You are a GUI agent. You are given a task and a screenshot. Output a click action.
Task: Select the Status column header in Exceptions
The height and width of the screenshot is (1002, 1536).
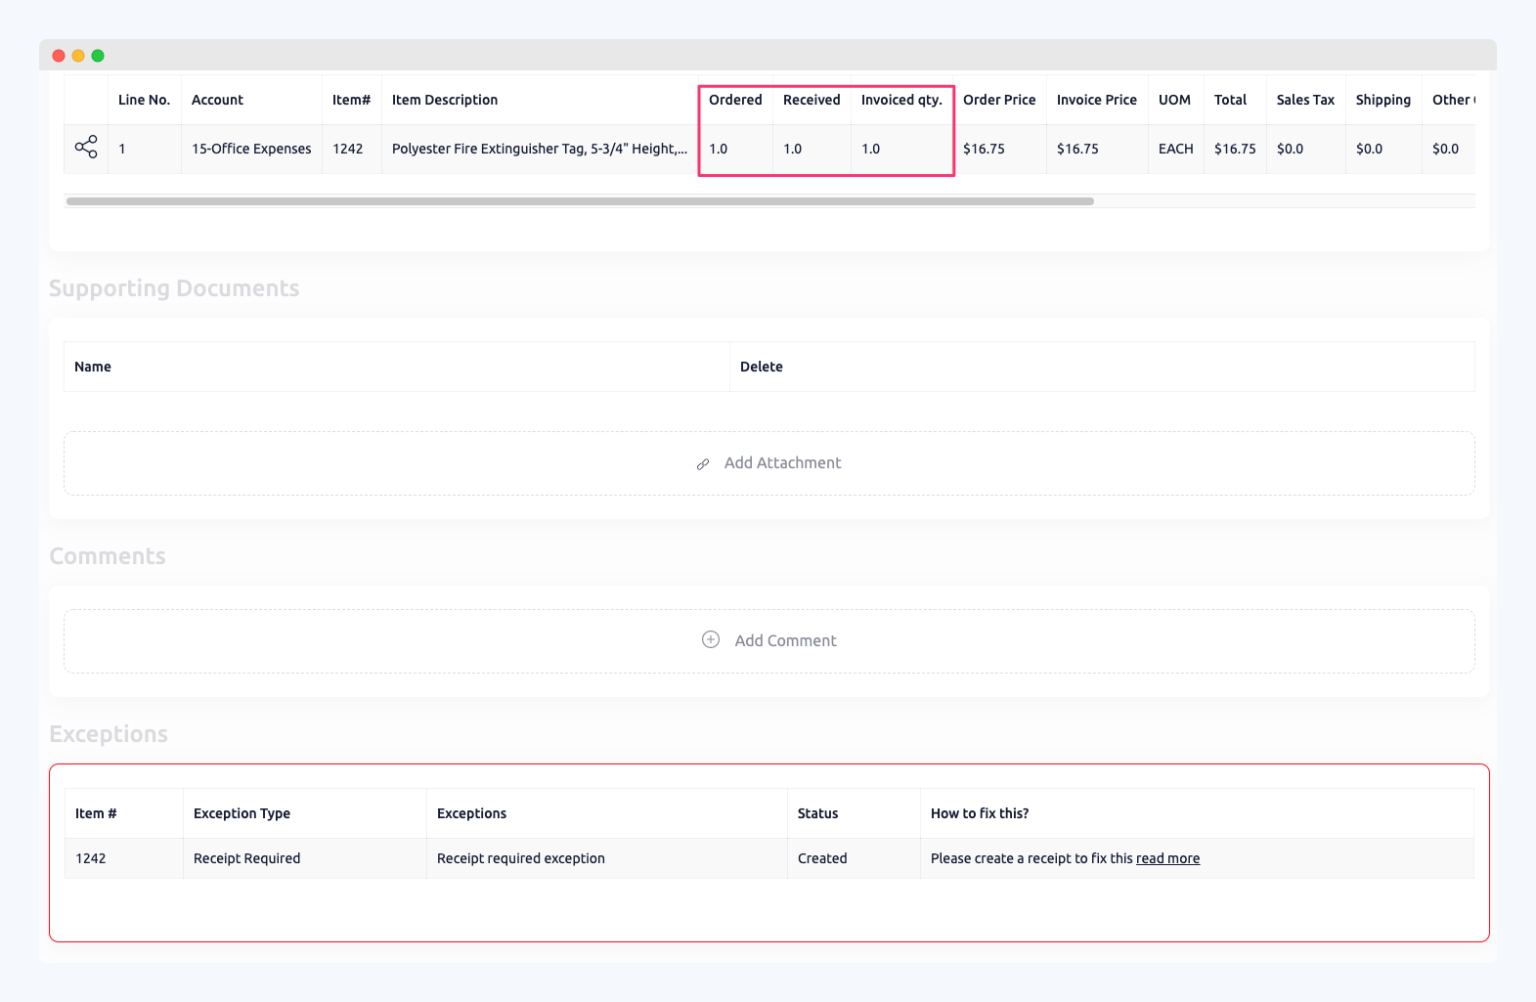pos(817,813)
